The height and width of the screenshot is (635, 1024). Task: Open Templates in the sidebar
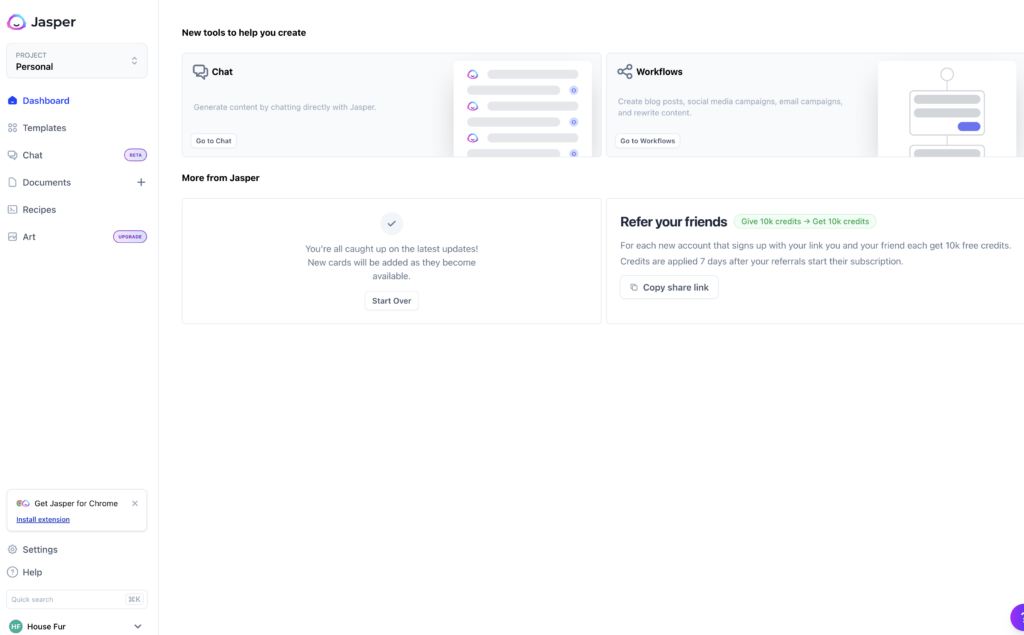tap(44, 128)
